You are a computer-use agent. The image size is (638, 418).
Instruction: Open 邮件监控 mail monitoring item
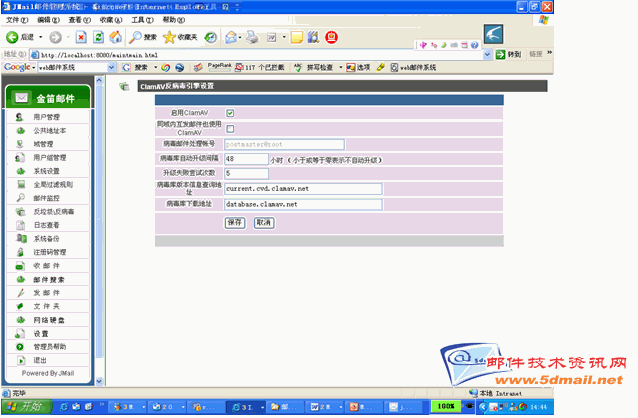click(x=48, y=198)
